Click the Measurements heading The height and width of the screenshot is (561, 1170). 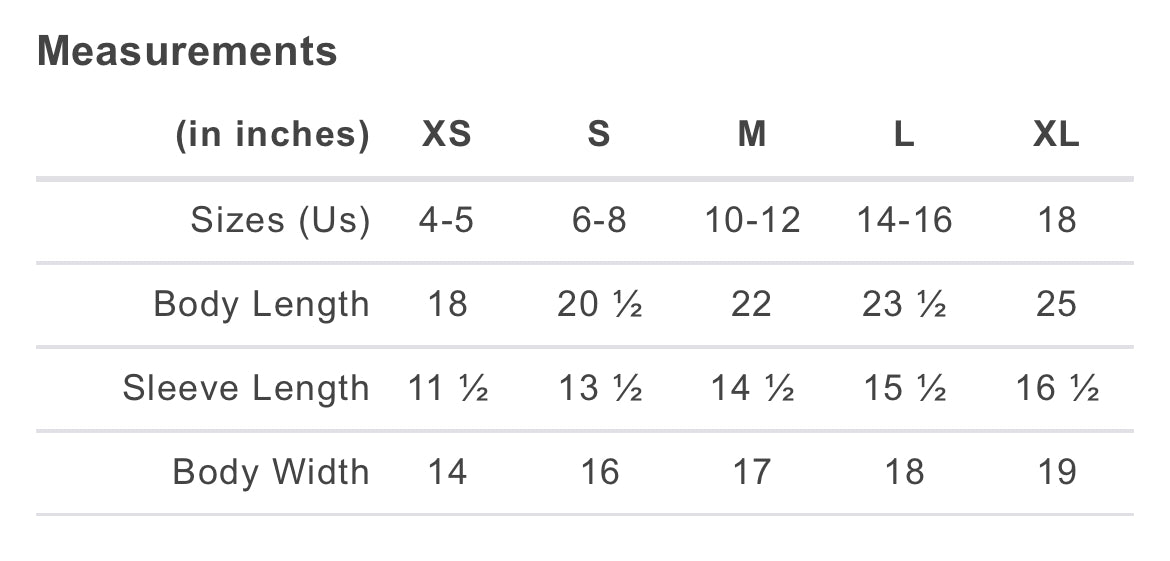click(x=187, y=51)
